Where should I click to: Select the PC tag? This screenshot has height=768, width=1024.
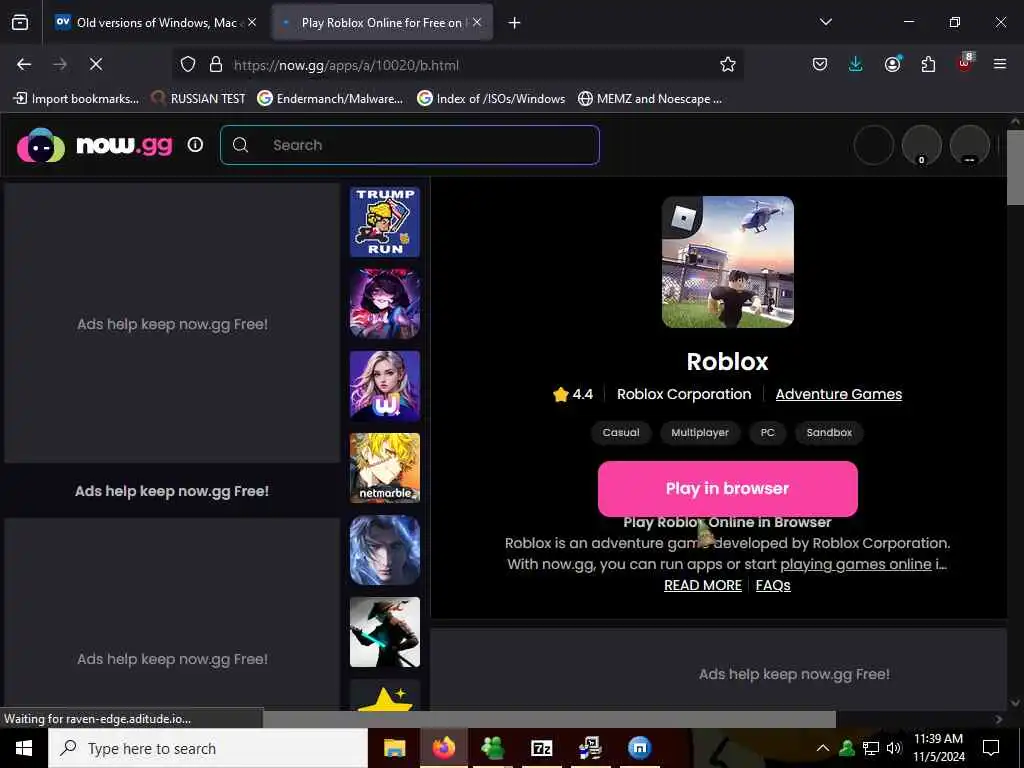tap(767, 432)
